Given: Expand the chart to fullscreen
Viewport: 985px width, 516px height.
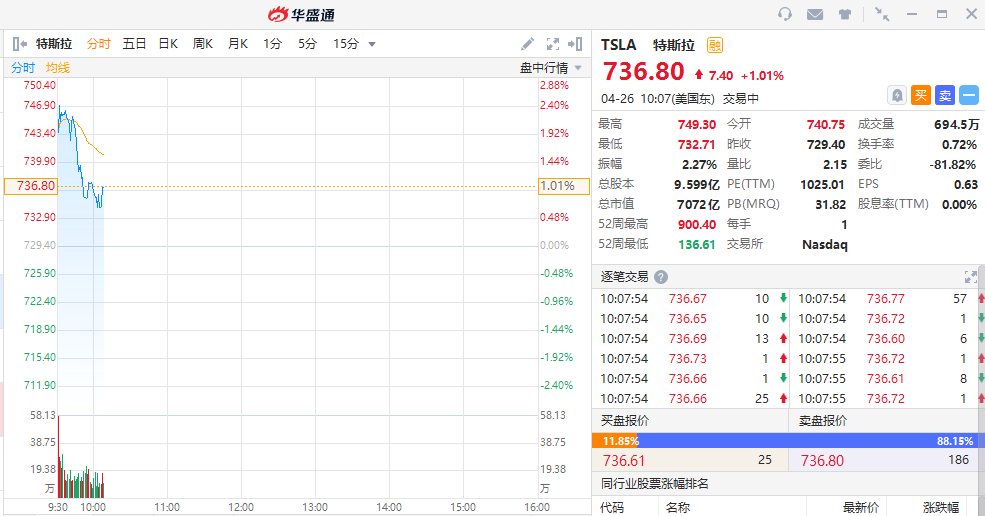Looking at the screenshot, I should point(552,44).
